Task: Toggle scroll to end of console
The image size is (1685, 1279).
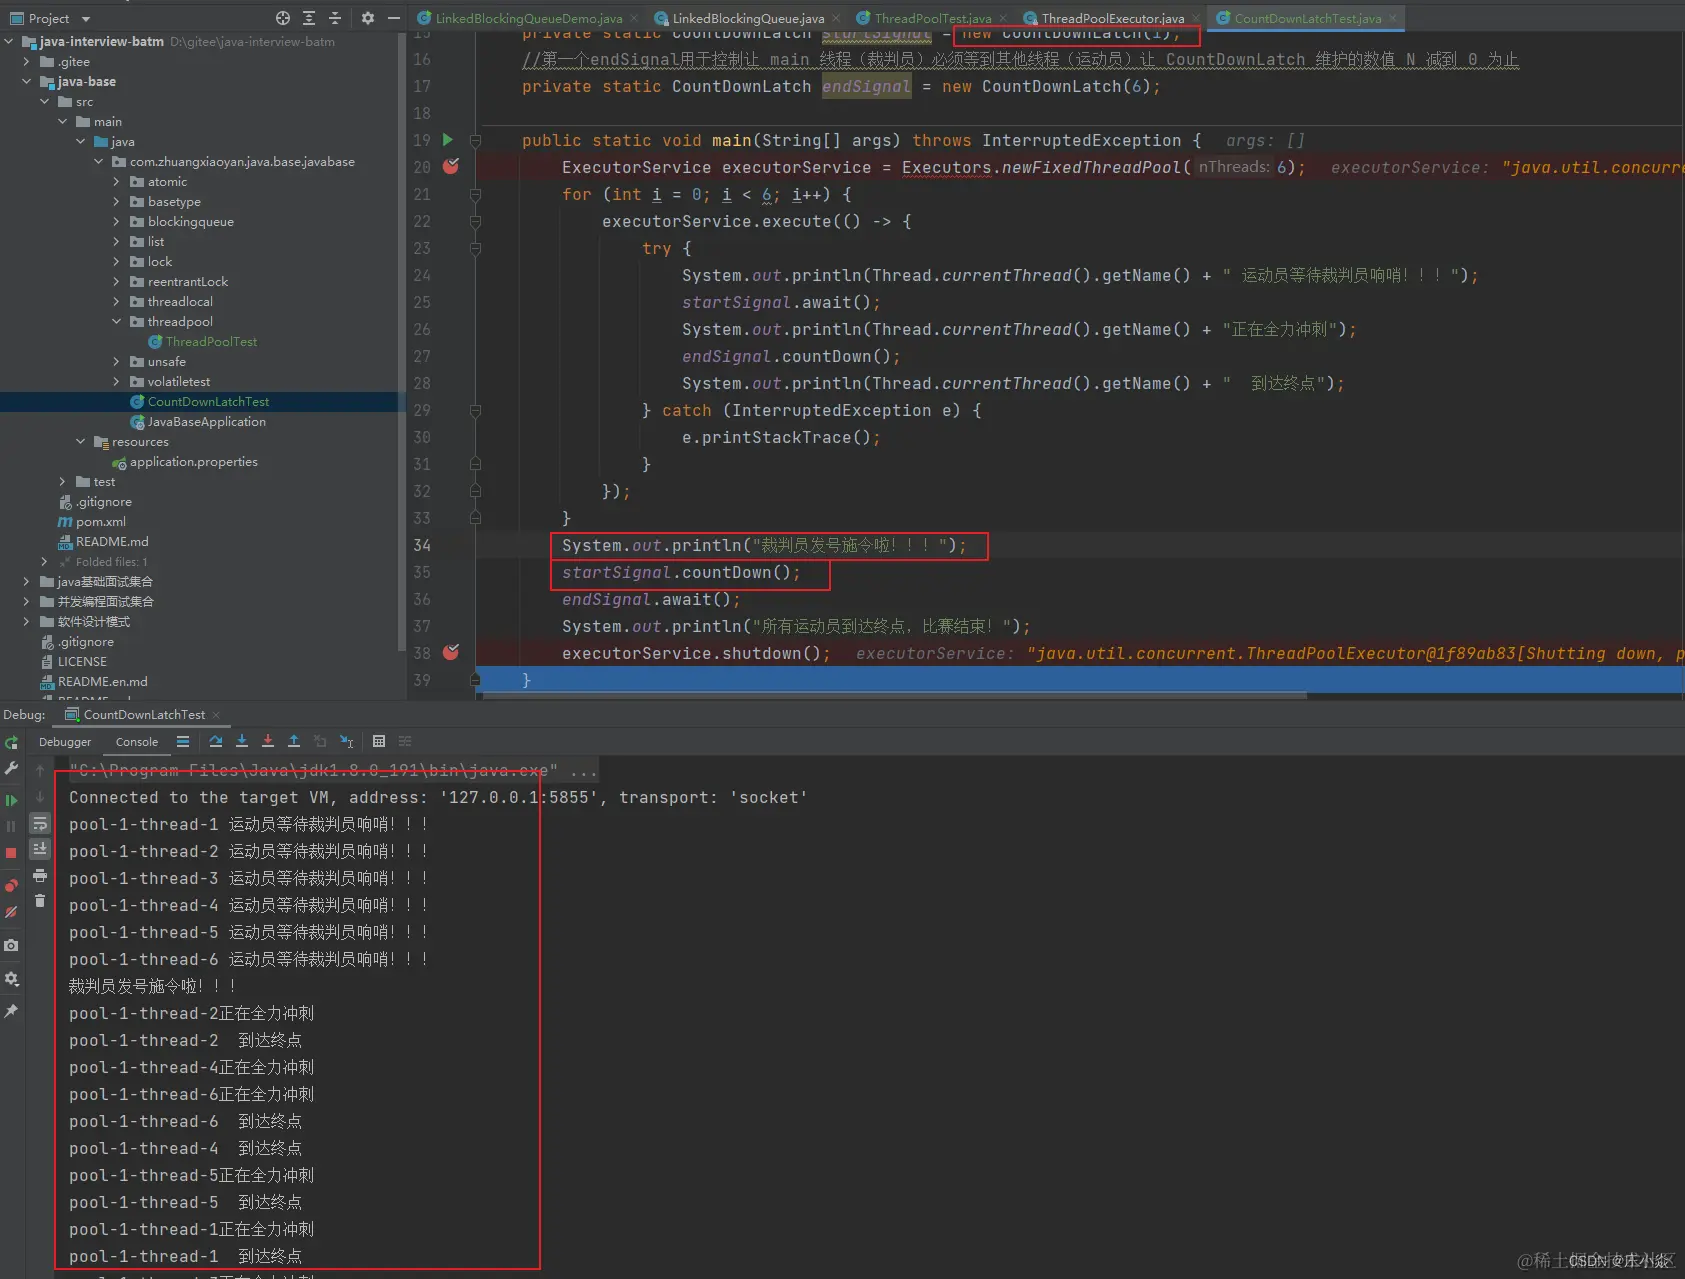Action: 40,849
